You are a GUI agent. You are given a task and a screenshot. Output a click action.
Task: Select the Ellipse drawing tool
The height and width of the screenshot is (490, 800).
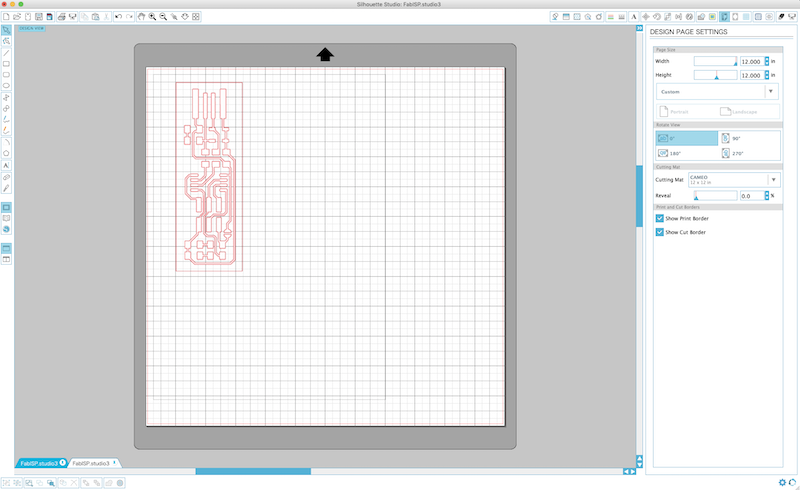coord(6,86)
